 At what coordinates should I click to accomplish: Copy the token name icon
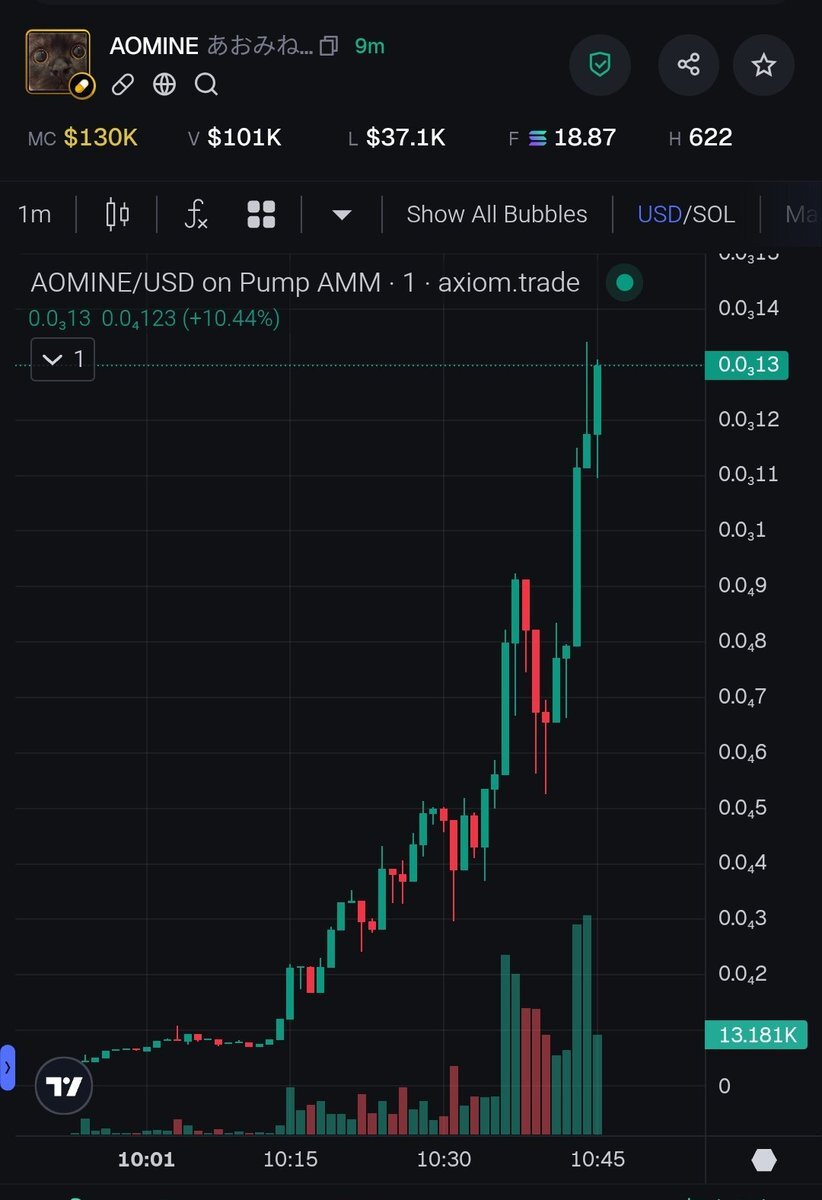point(329,46)
